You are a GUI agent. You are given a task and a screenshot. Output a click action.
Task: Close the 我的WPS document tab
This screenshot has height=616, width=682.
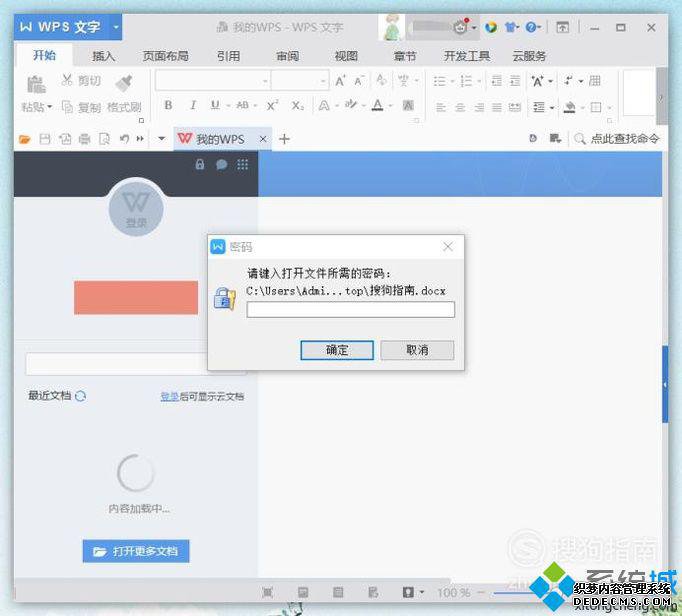tap(263, 139)
